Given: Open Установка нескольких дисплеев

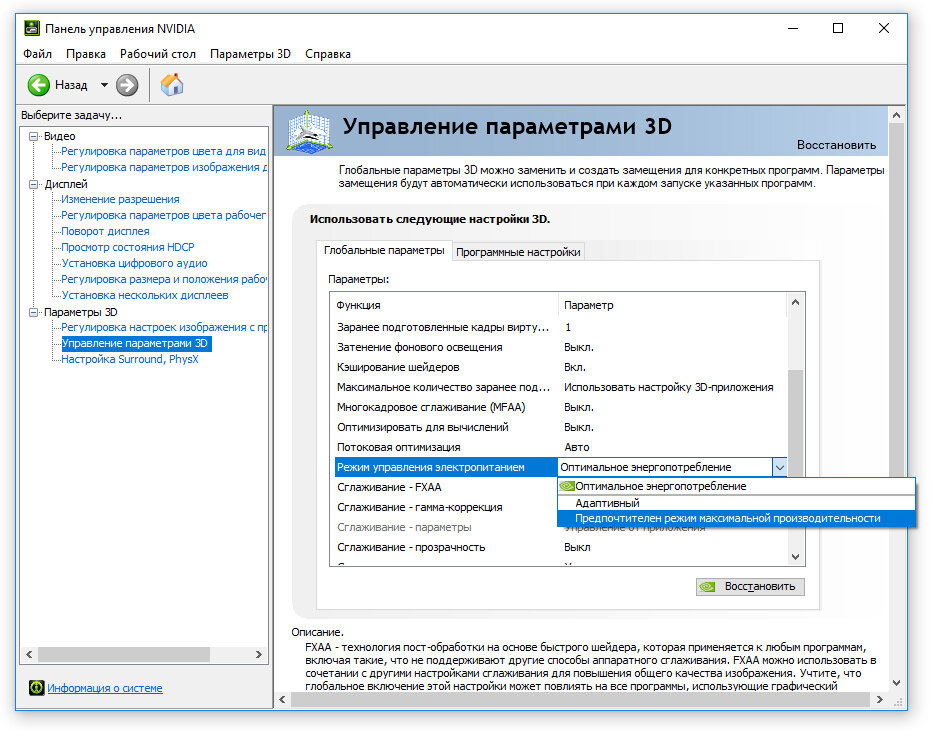Looking at the screenshot, I should pos(145,296).
